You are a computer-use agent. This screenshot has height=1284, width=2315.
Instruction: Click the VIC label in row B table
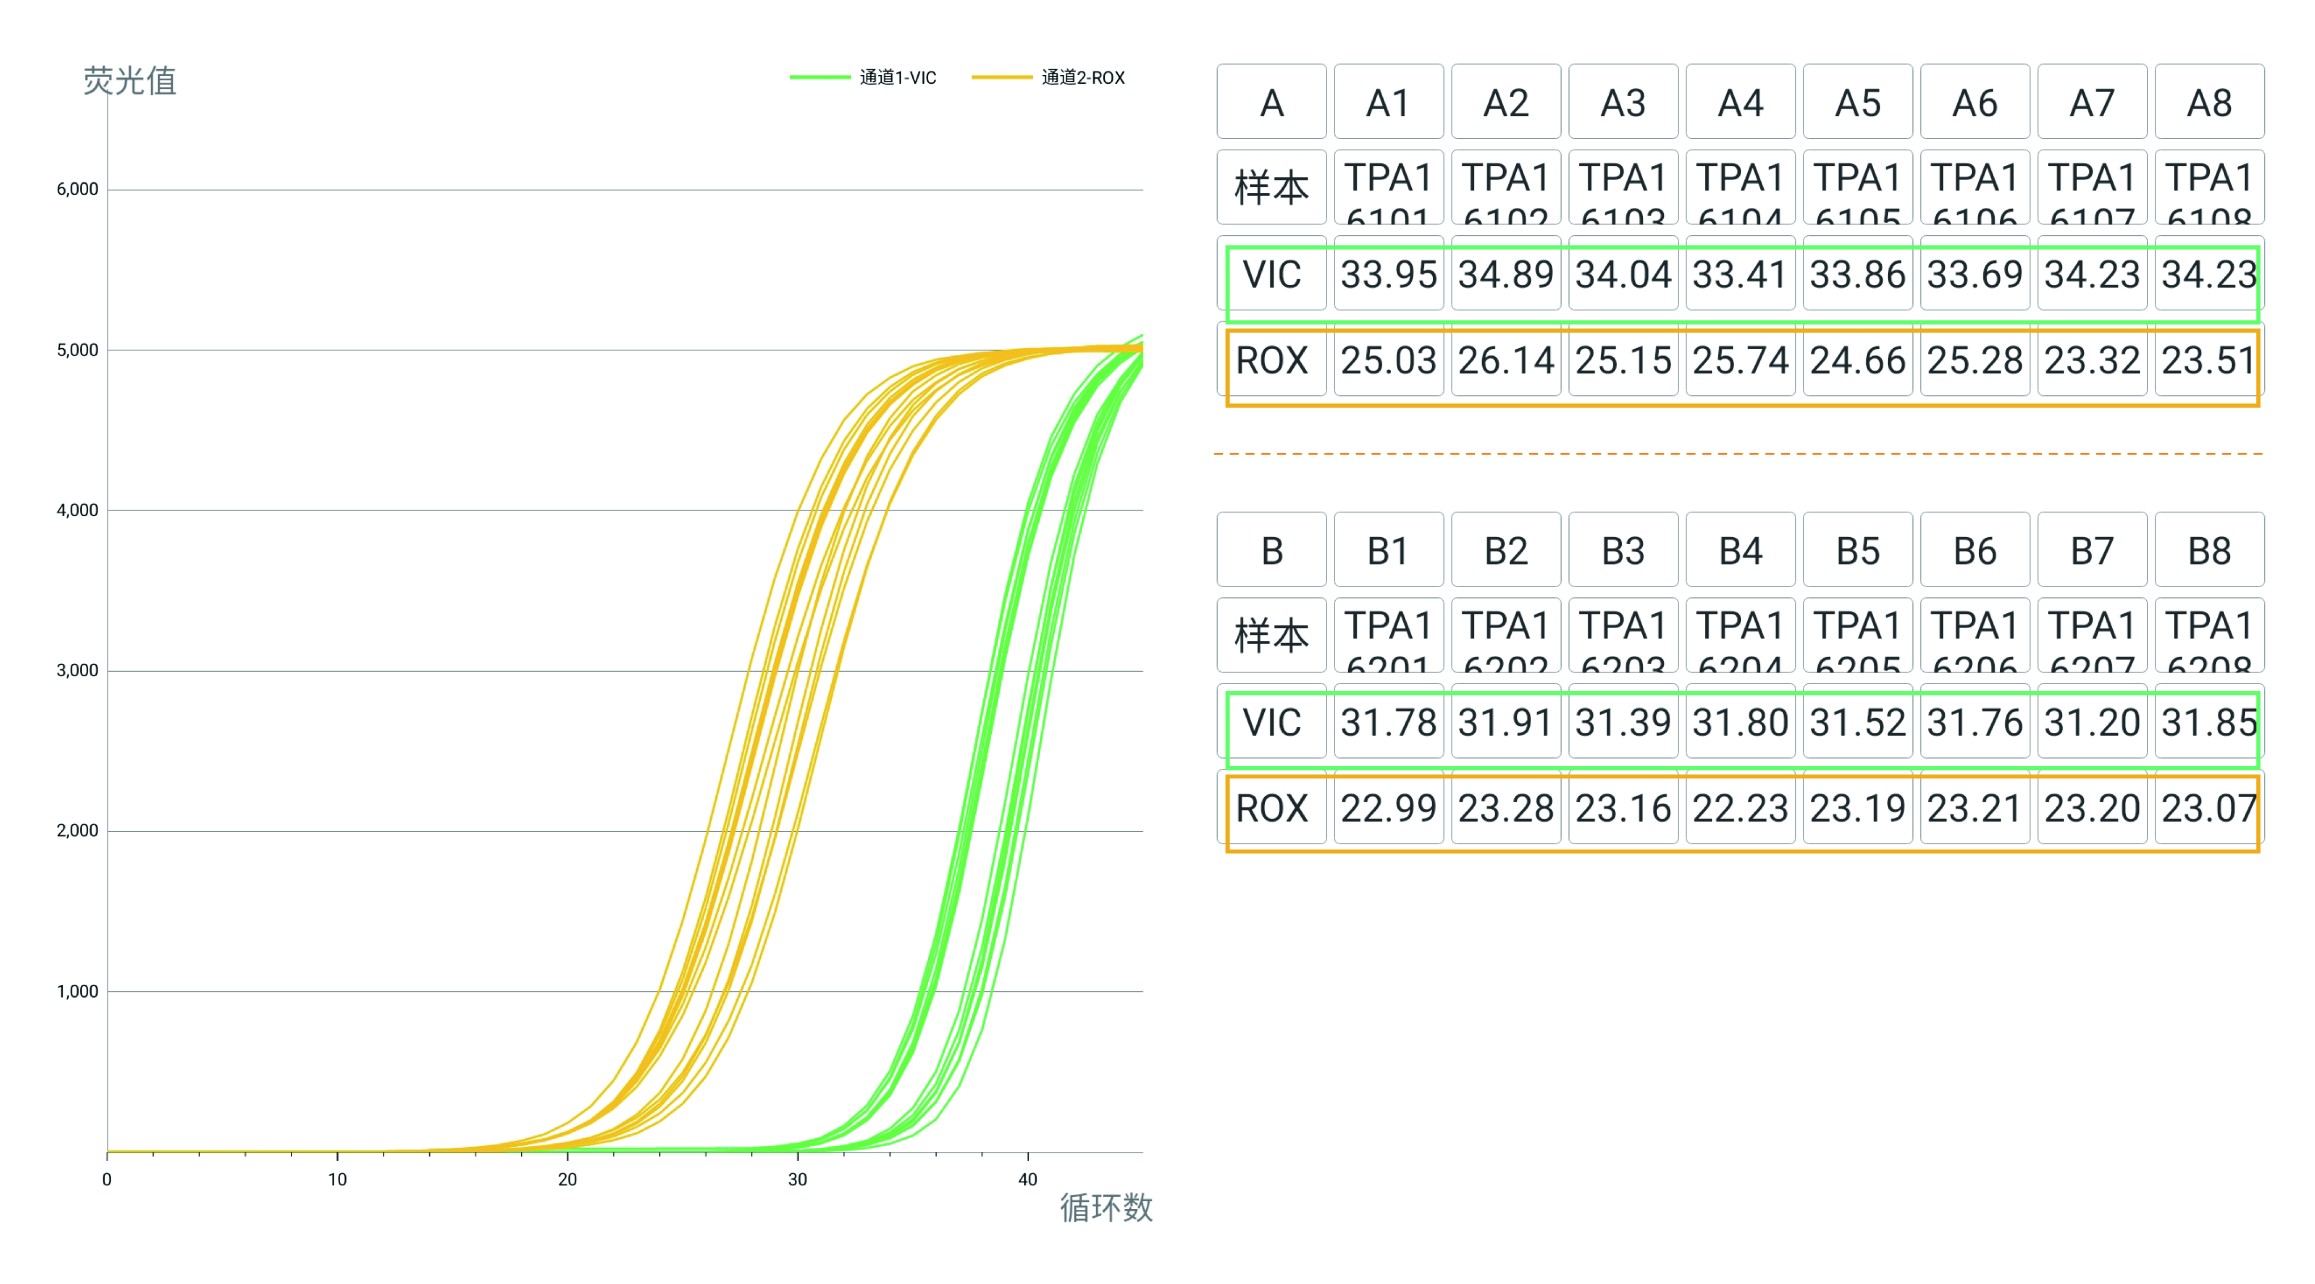(x=1271, y=722)
